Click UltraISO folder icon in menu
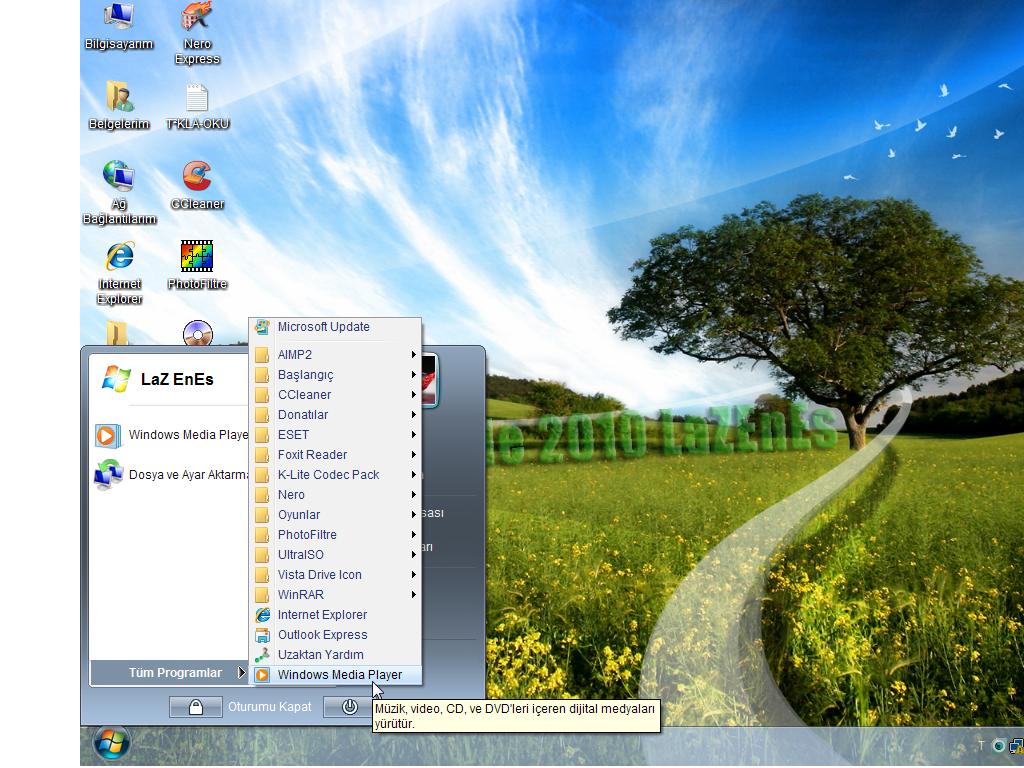1024x768 pixels. pos(262,554)
